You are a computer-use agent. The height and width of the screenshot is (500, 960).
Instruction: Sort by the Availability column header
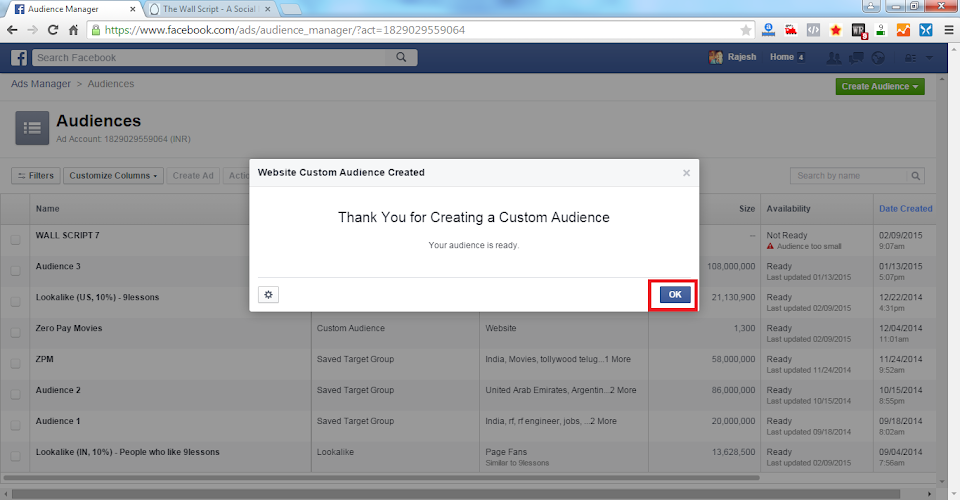pos(789,209)
